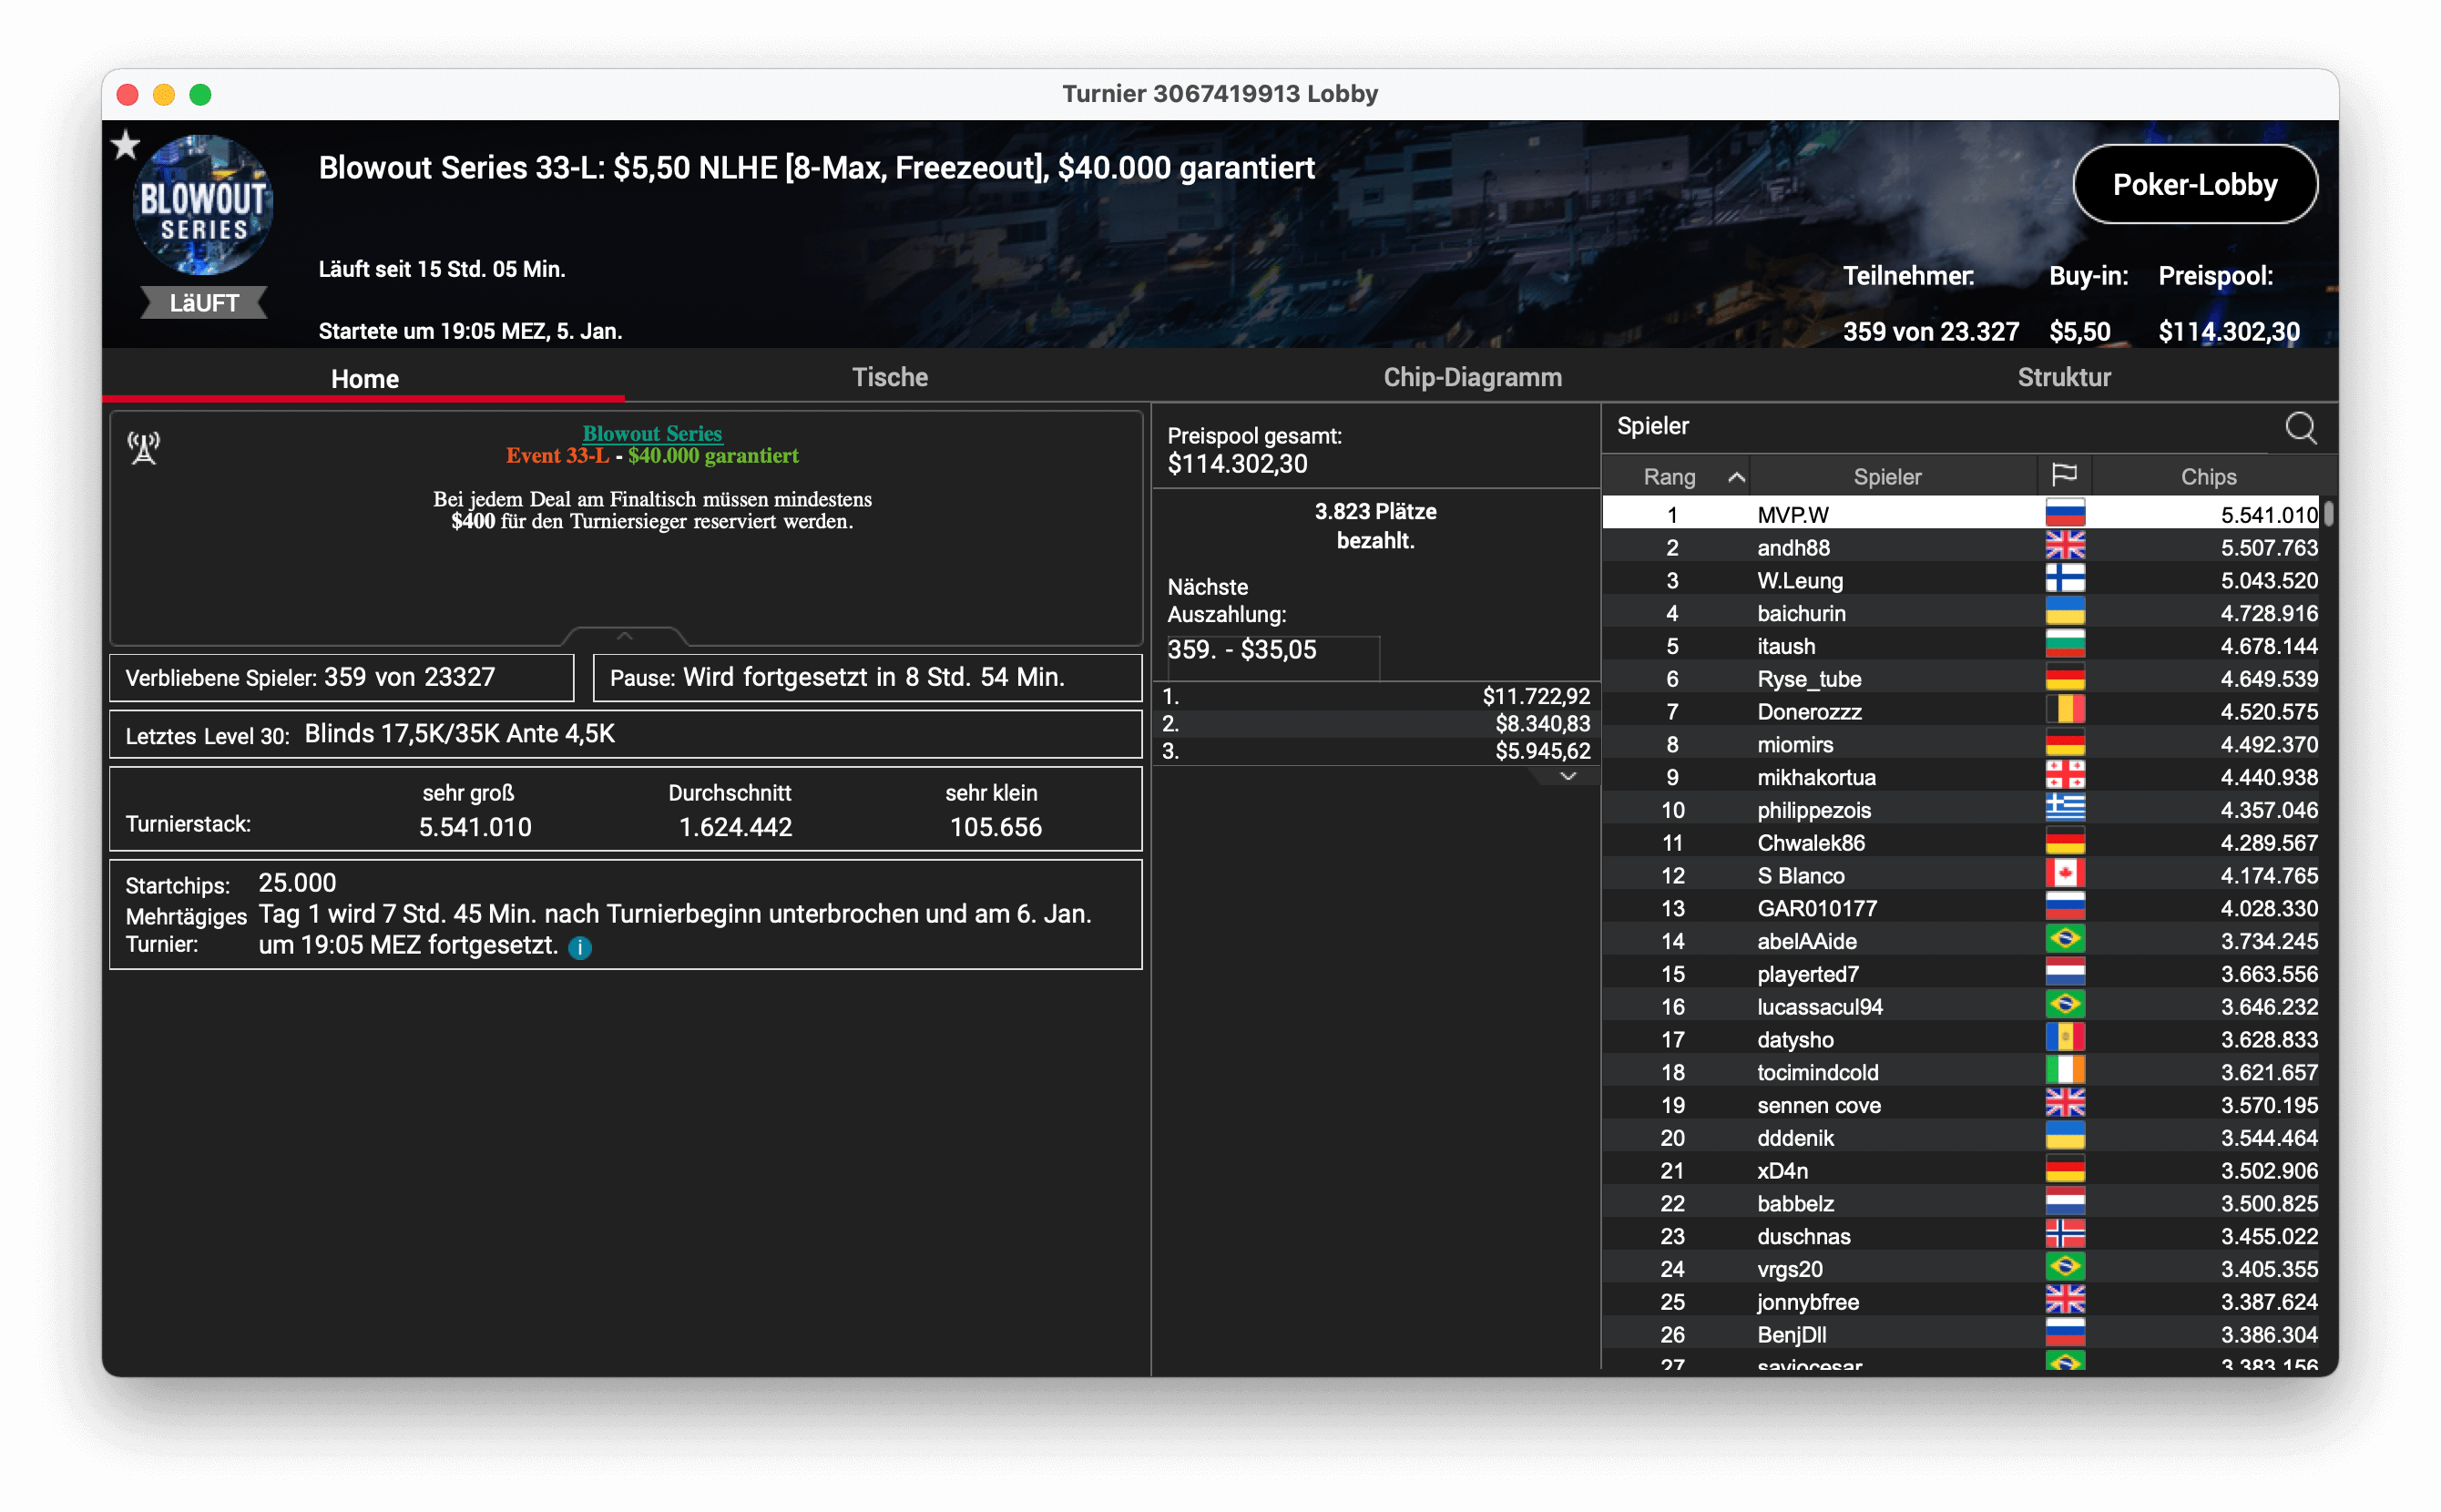Sort players by country flag column
This screenshot has height=1512, width=2441.
(x=2064, y=476)
